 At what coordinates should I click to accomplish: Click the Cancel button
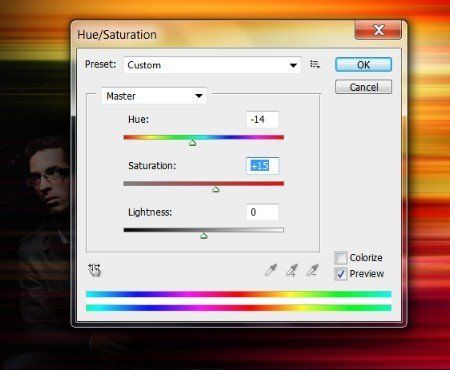[363, 87]
